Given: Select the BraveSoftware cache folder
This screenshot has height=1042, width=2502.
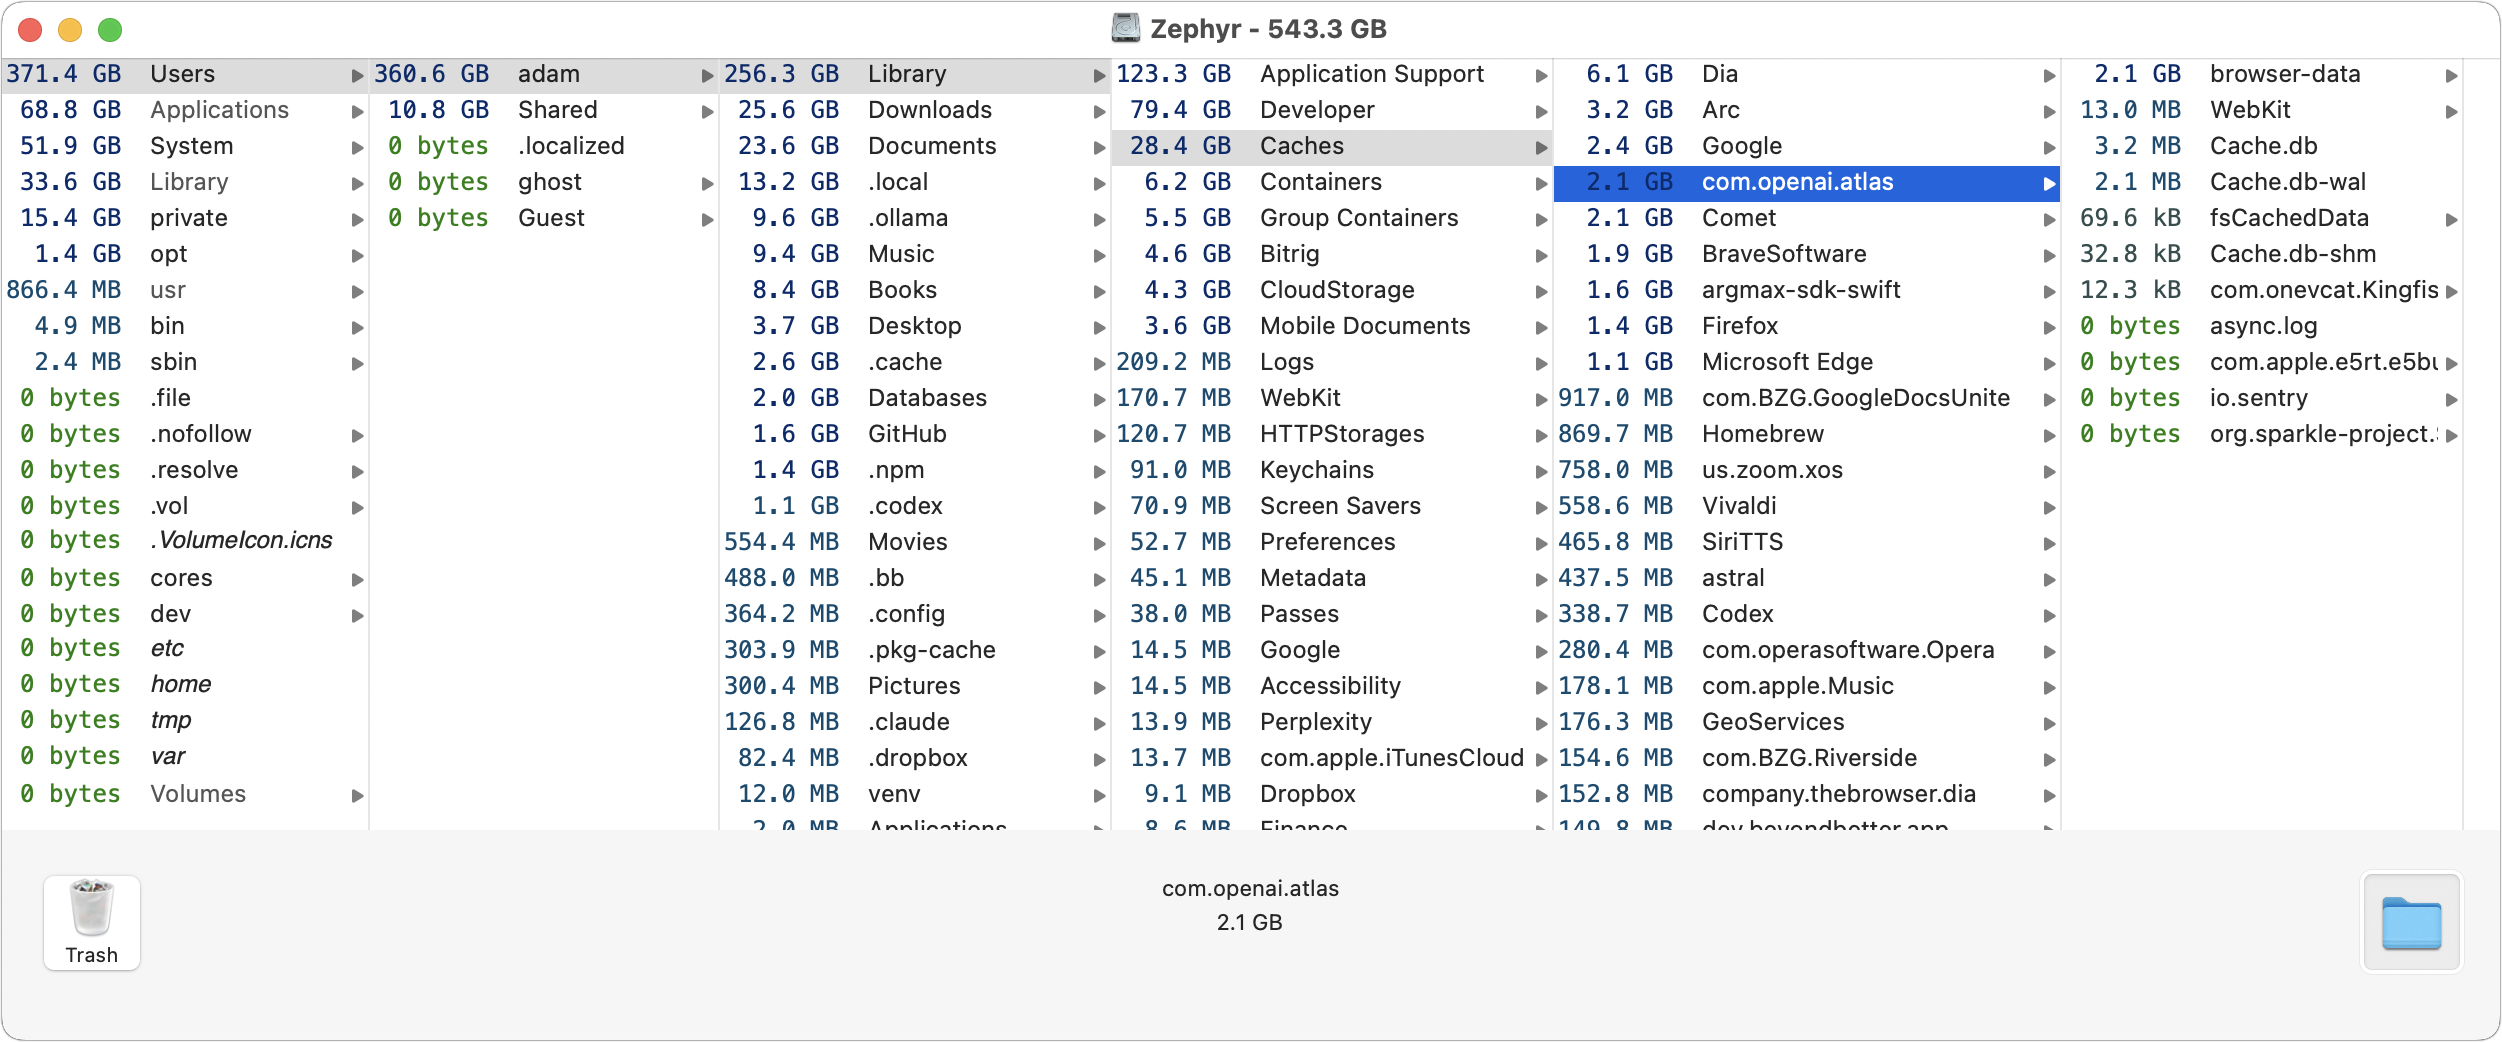Looking at the screenshot, I should [x=1807, y=254].
